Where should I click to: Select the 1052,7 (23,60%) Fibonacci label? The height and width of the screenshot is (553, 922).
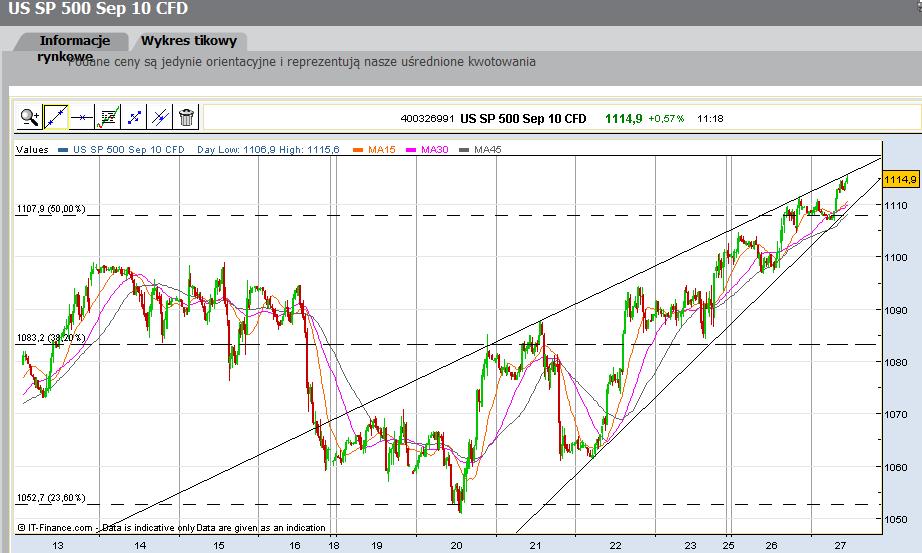coord(51,498)
